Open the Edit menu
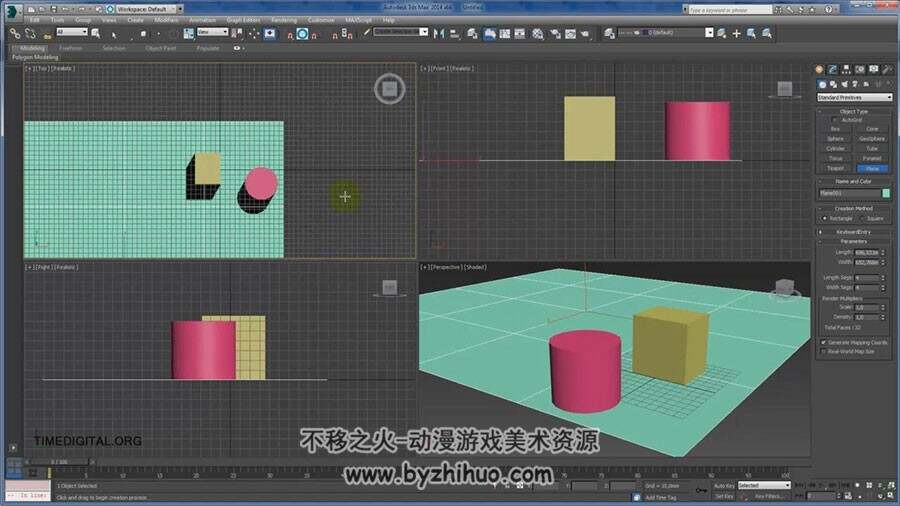900x506 pixels. [x=35, y=20]
